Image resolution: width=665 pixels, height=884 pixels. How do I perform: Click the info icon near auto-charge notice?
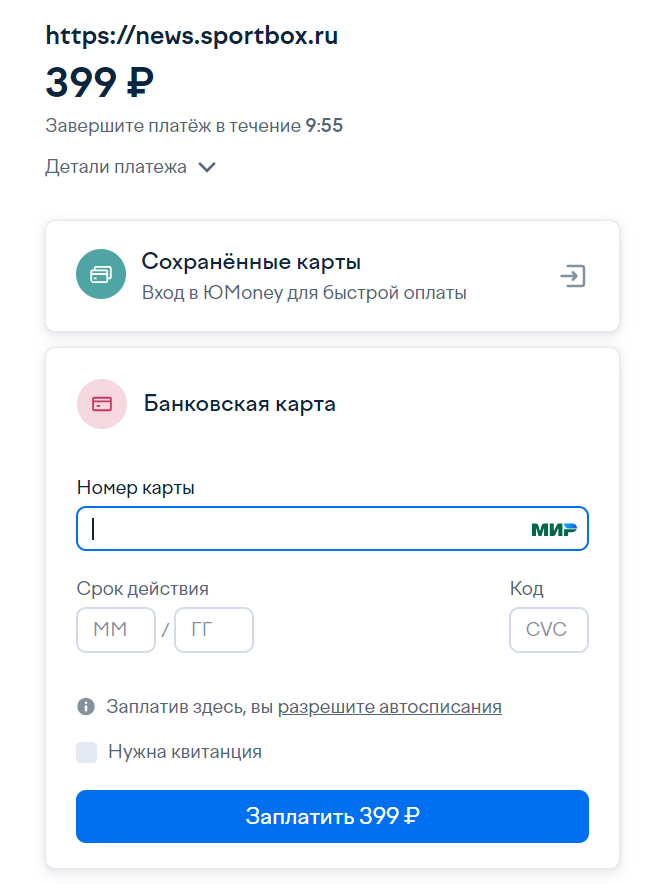(x=86, y=707)
